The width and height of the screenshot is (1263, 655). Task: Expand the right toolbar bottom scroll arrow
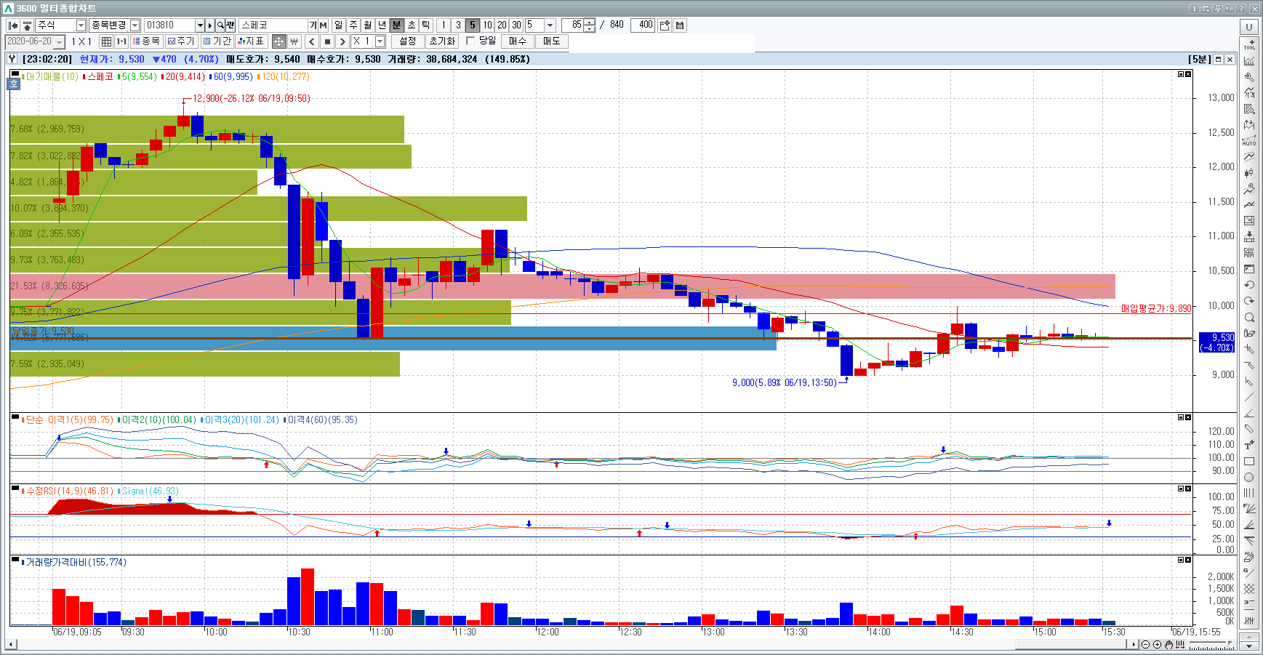click(1248, 647)
